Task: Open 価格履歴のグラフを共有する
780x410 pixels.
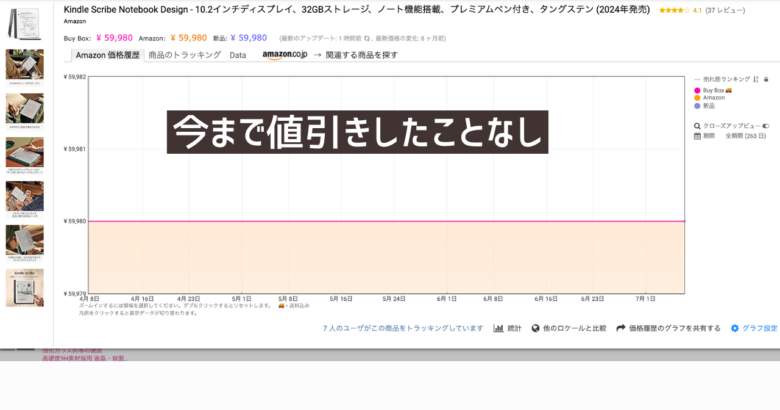Action: 675,328
